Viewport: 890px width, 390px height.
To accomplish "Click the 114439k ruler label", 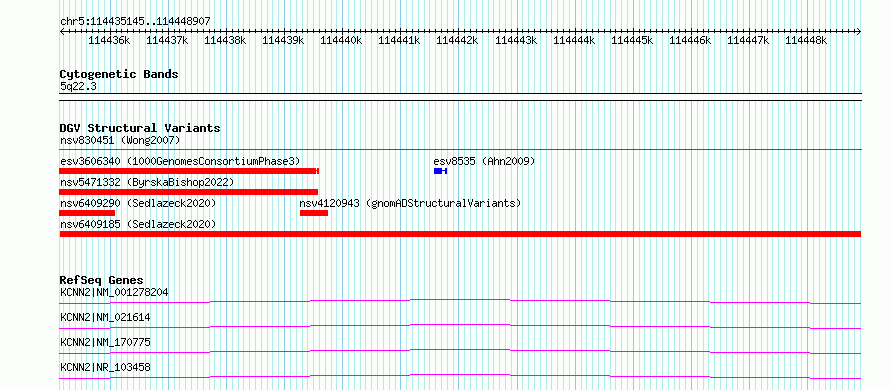I will (x=283, y=40).
